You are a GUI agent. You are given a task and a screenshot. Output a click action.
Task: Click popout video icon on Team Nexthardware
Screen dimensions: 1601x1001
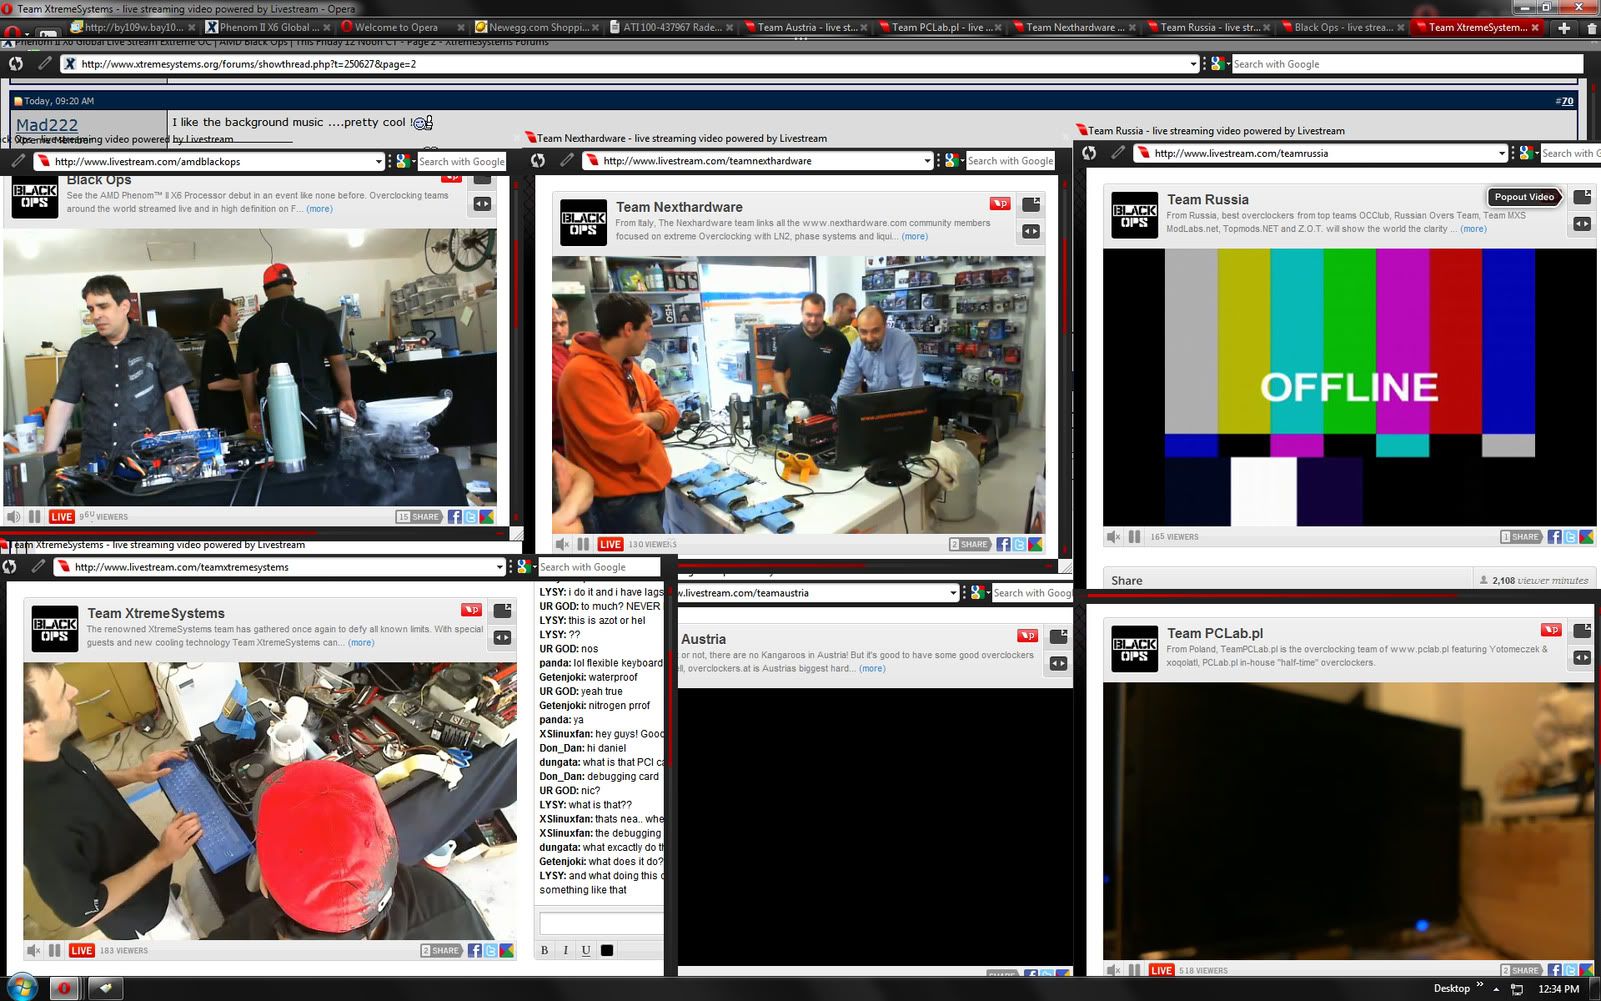point(1030,204)
